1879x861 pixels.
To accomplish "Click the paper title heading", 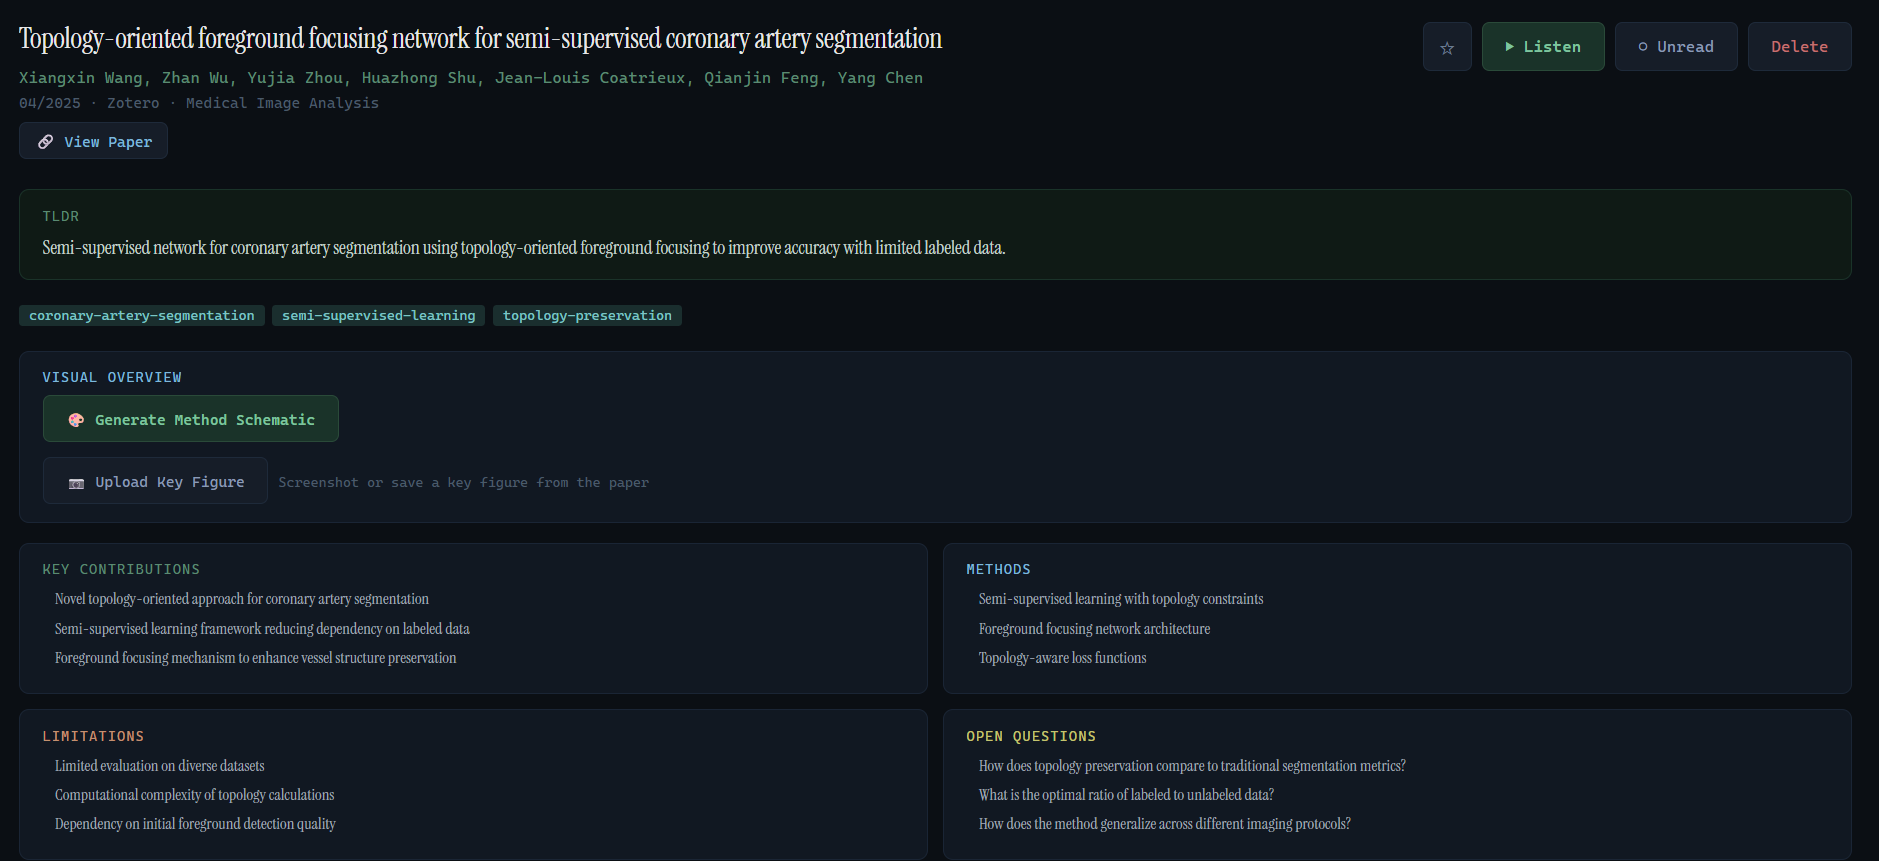I will click(x=480, y=39).
